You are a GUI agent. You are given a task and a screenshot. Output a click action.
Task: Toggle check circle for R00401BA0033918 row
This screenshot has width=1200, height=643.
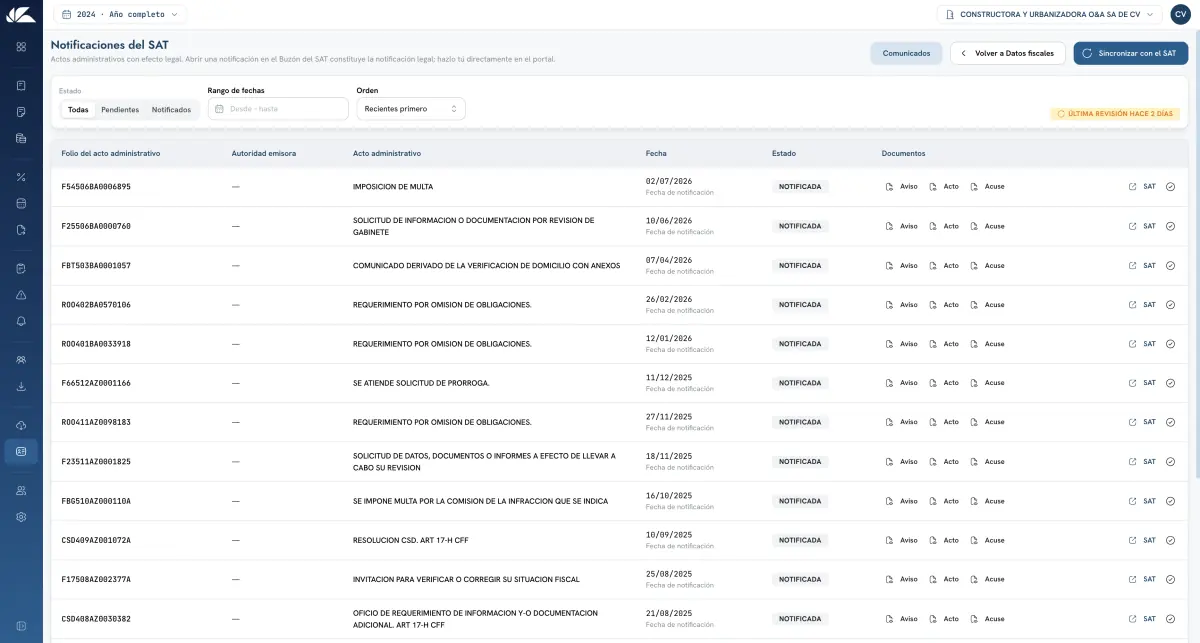tap(1170, 344)
